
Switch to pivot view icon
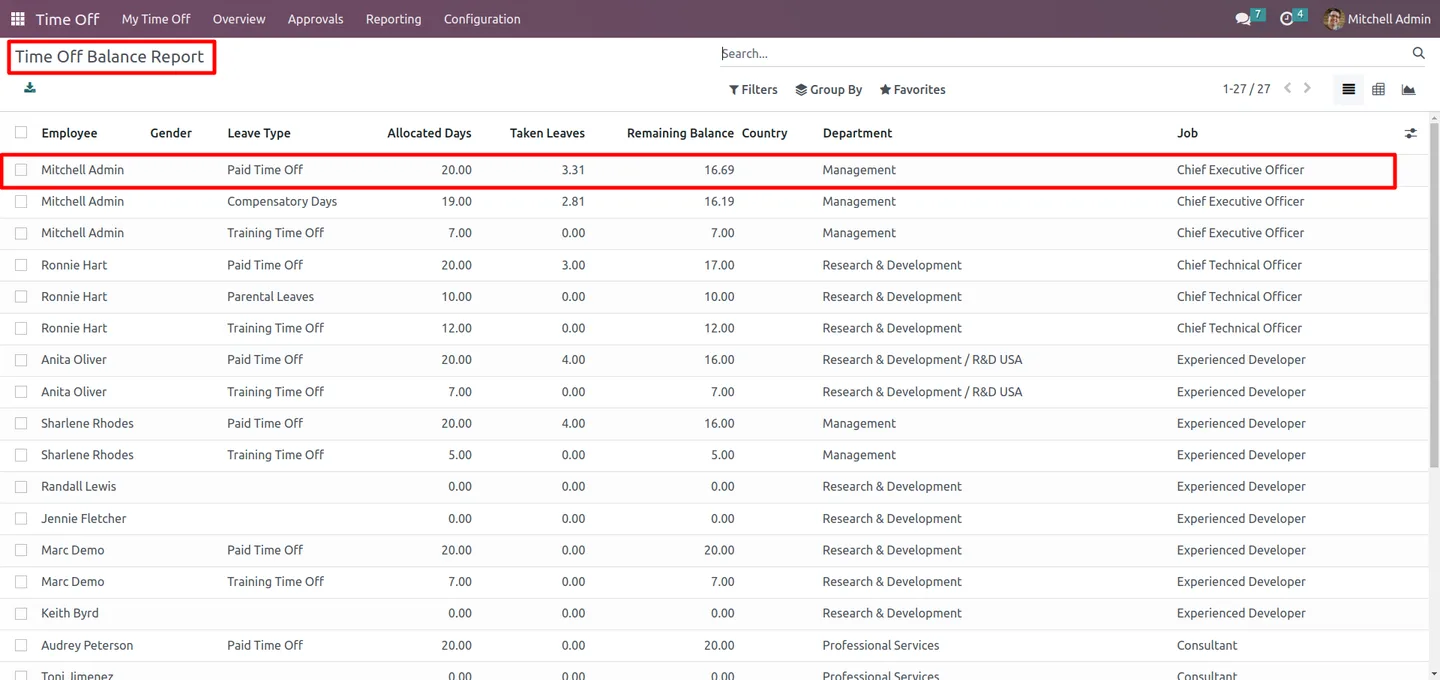coord(1379,89)
